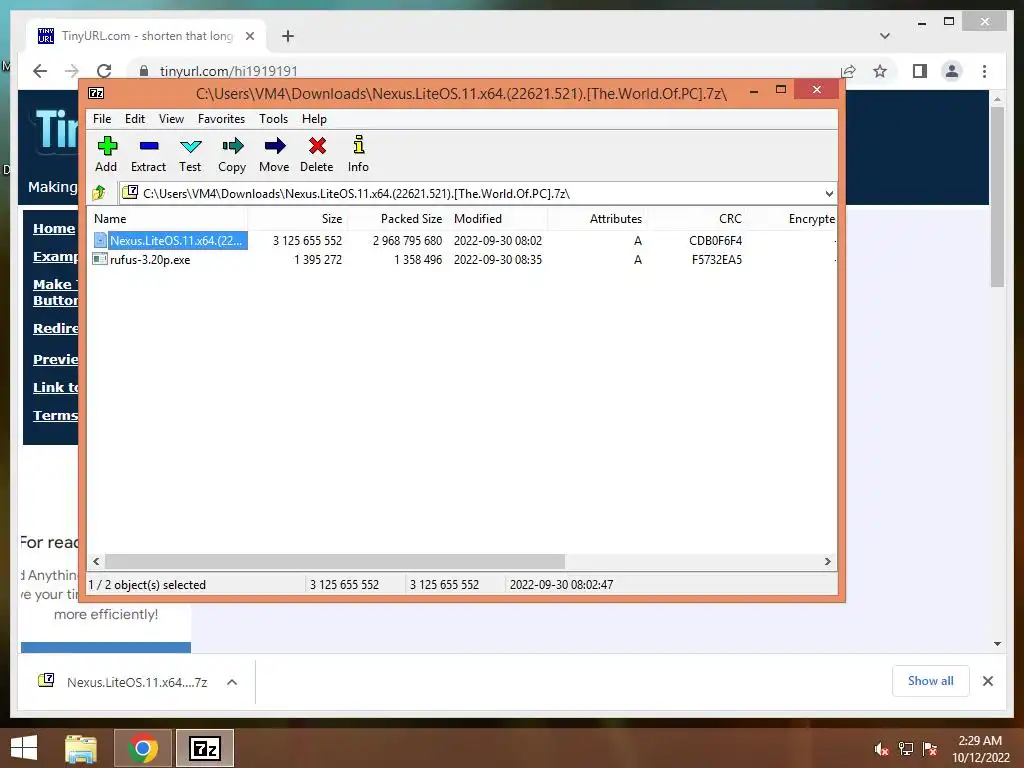
Task: Select the rufus-3.20p.exe file
Action: [x=150, y=260]
